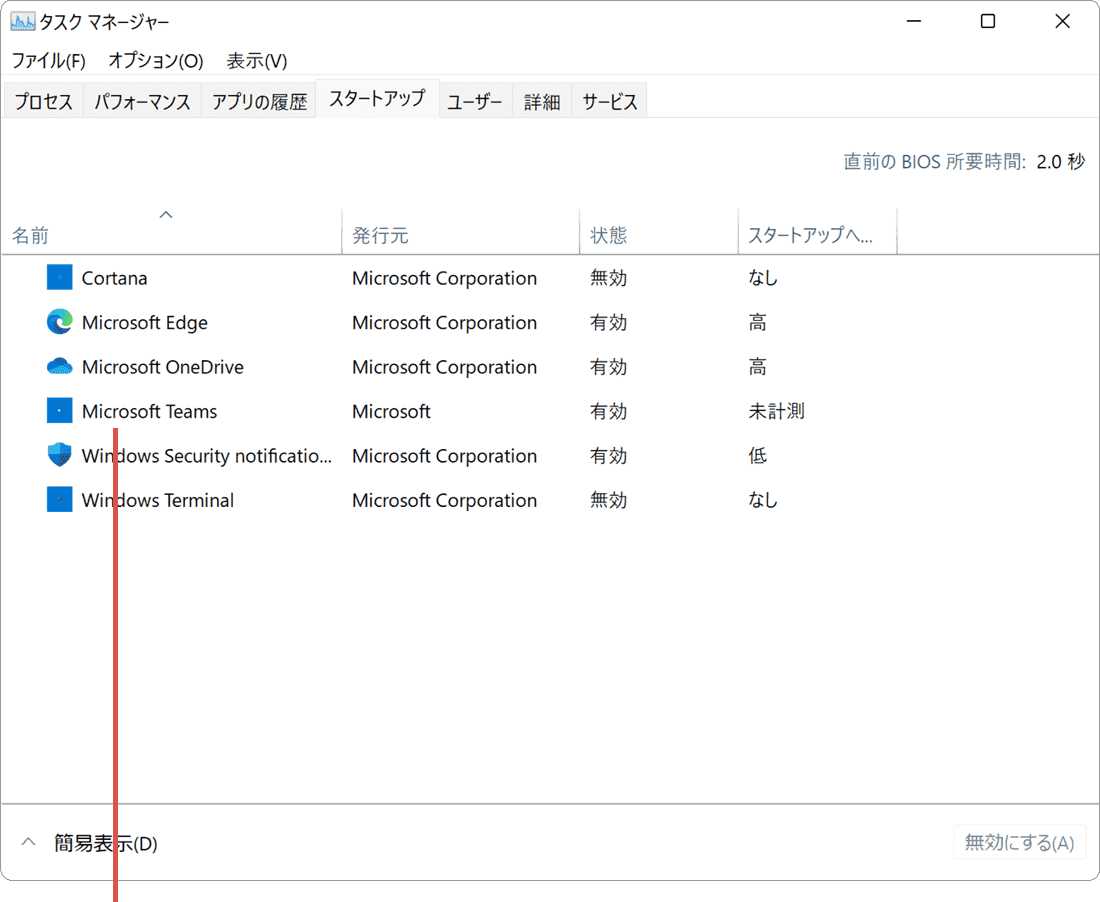Click Teams' publisher cell reading Microsoft

point(391,411)
